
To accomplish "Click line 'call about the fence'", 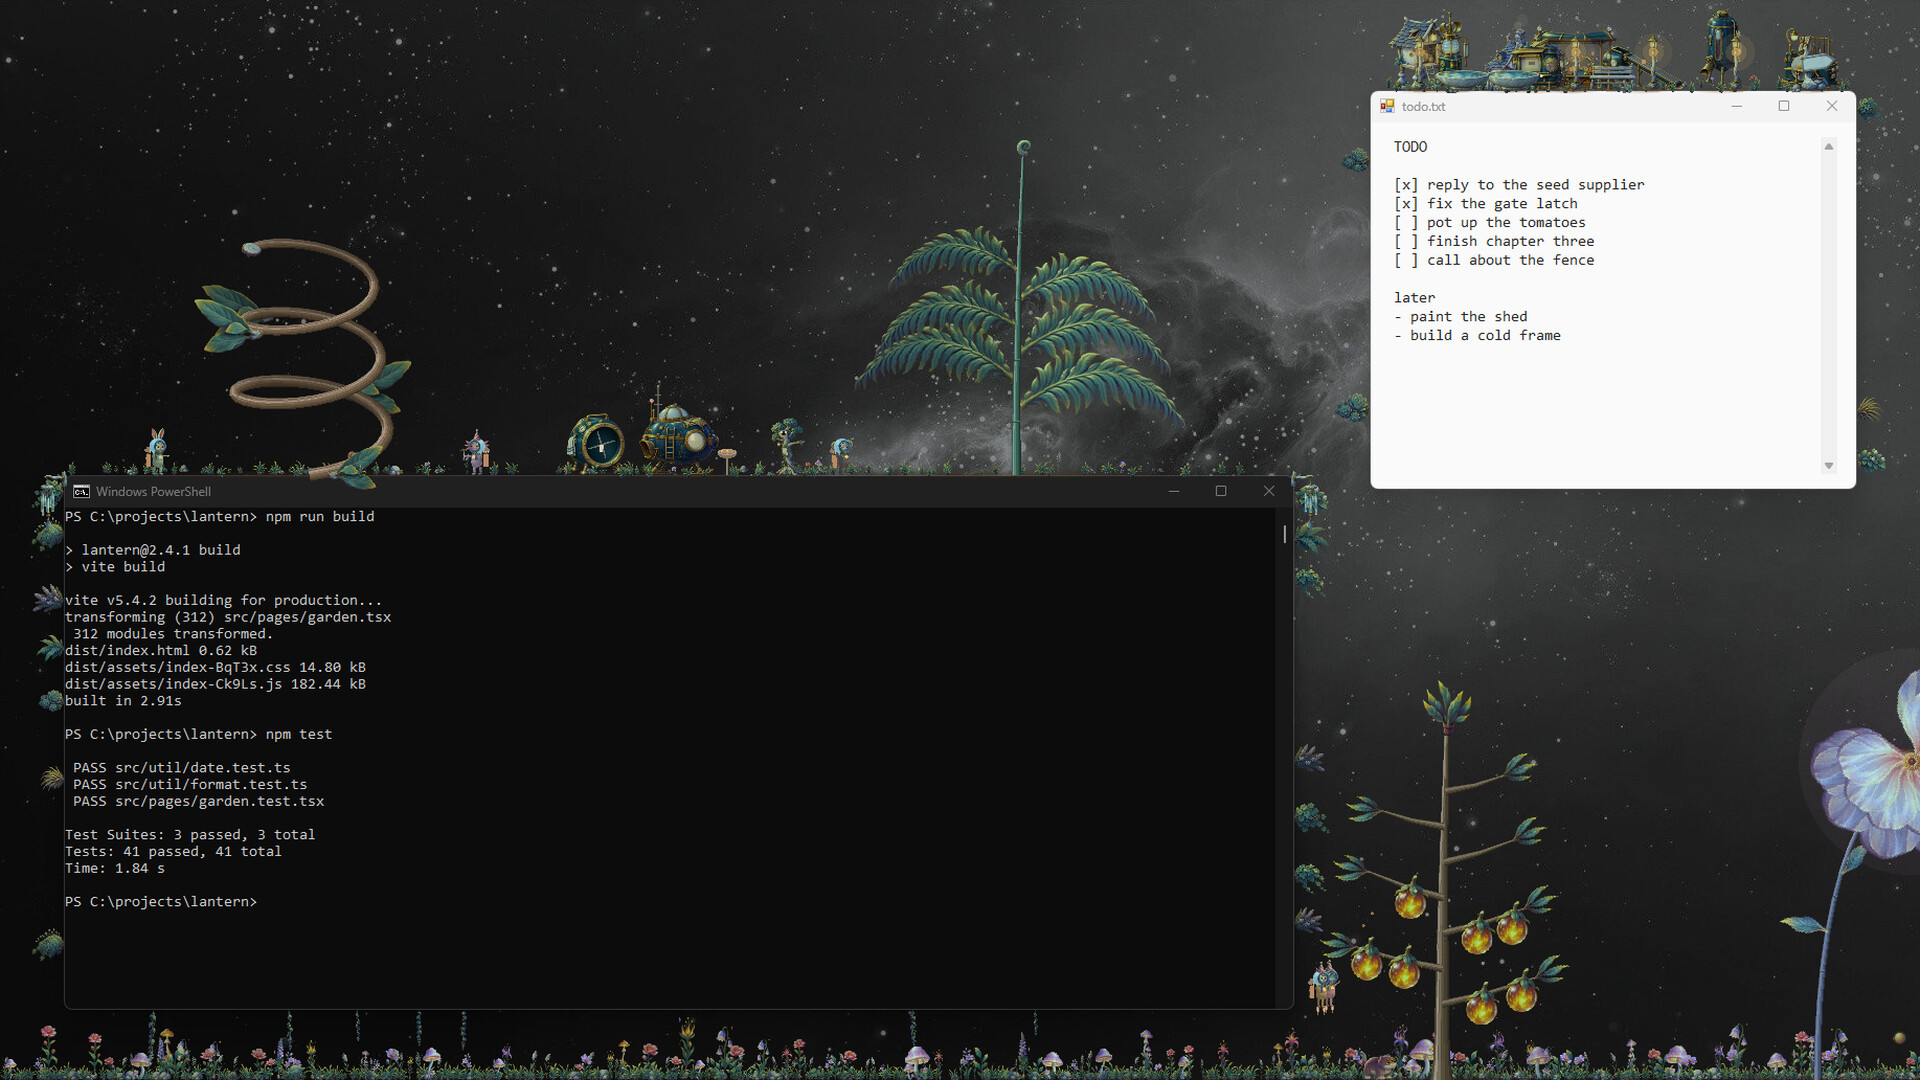I will click(x=1494, y=260).
